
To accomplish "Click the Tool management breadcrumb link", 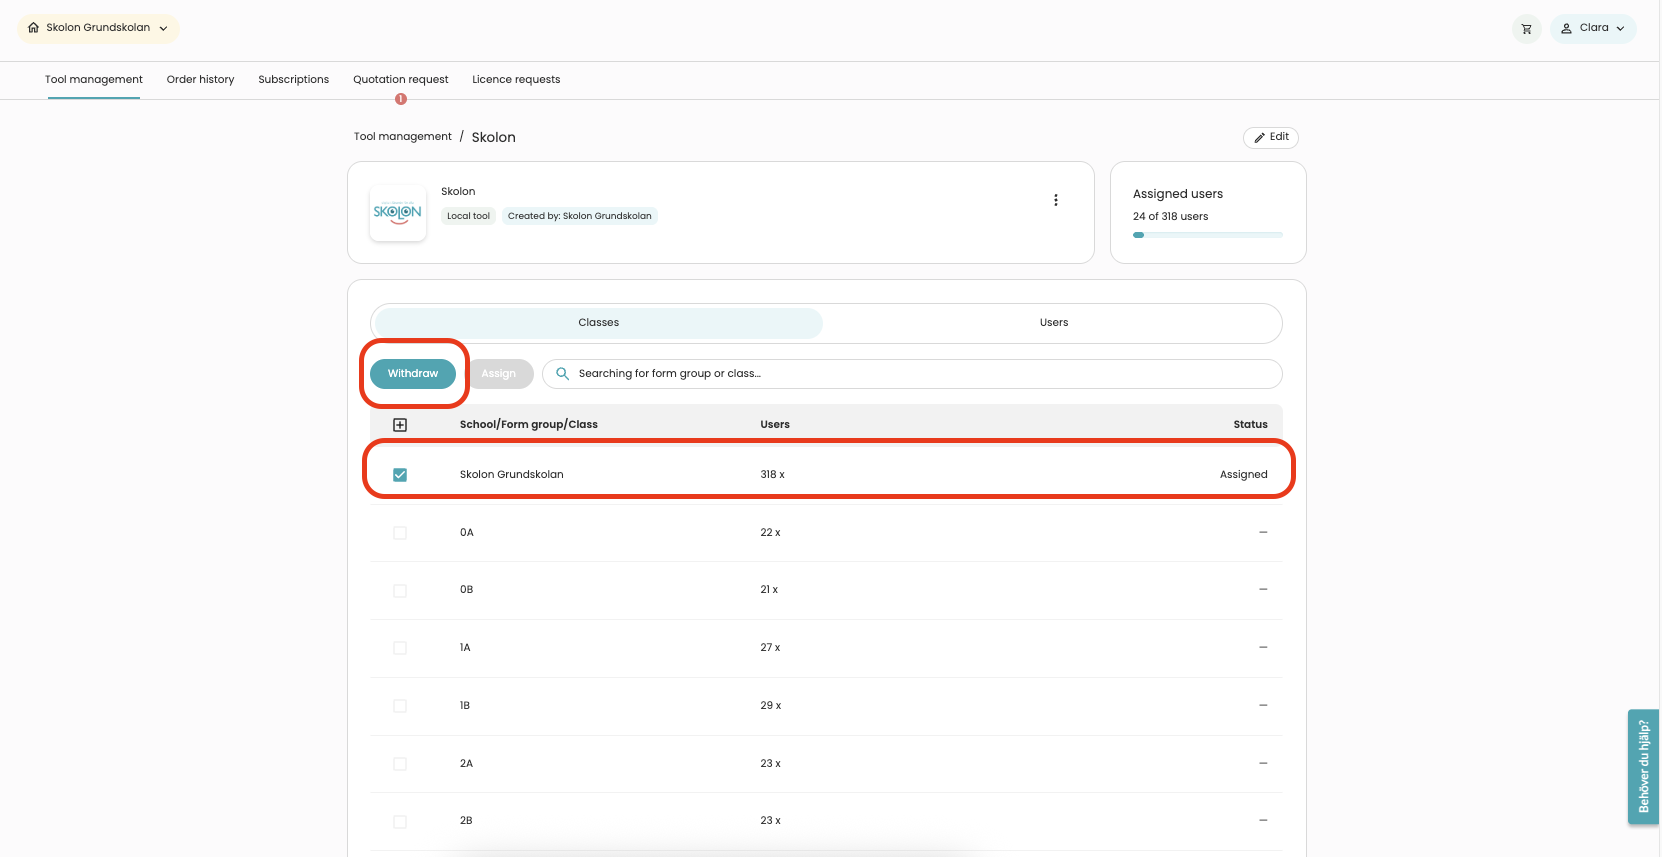I will coord(402,137).
